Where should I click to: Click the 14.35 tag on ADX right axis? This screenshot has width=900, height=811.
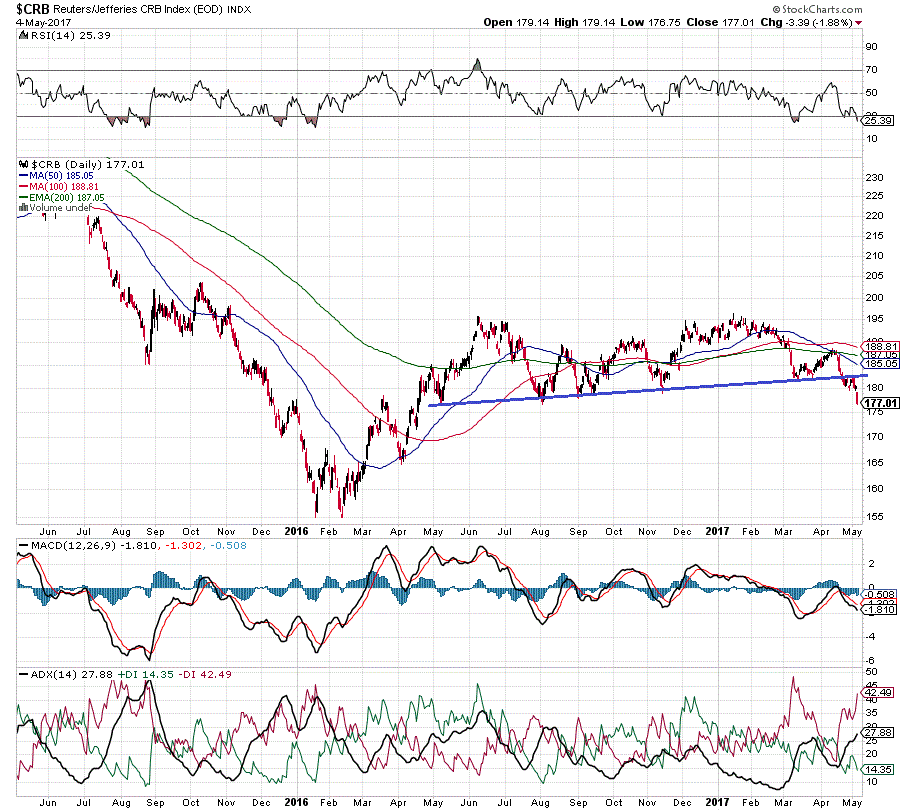[x=878, y=769]
